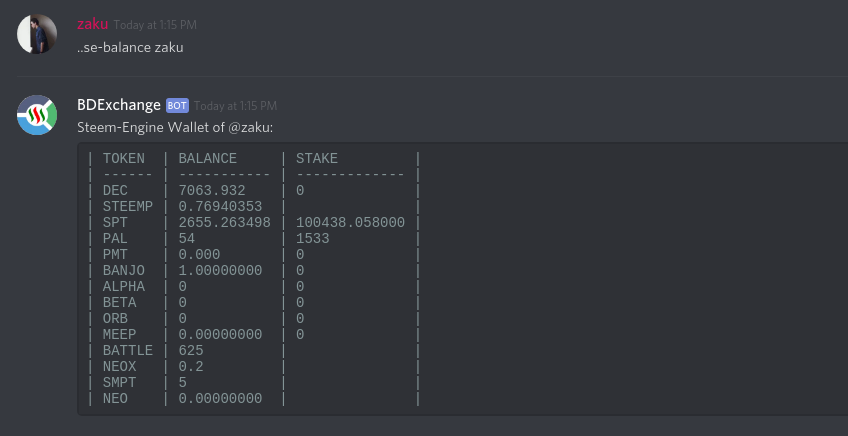
Task: Click SPT balance 2655.263498
Action: [x=224, y=222]
